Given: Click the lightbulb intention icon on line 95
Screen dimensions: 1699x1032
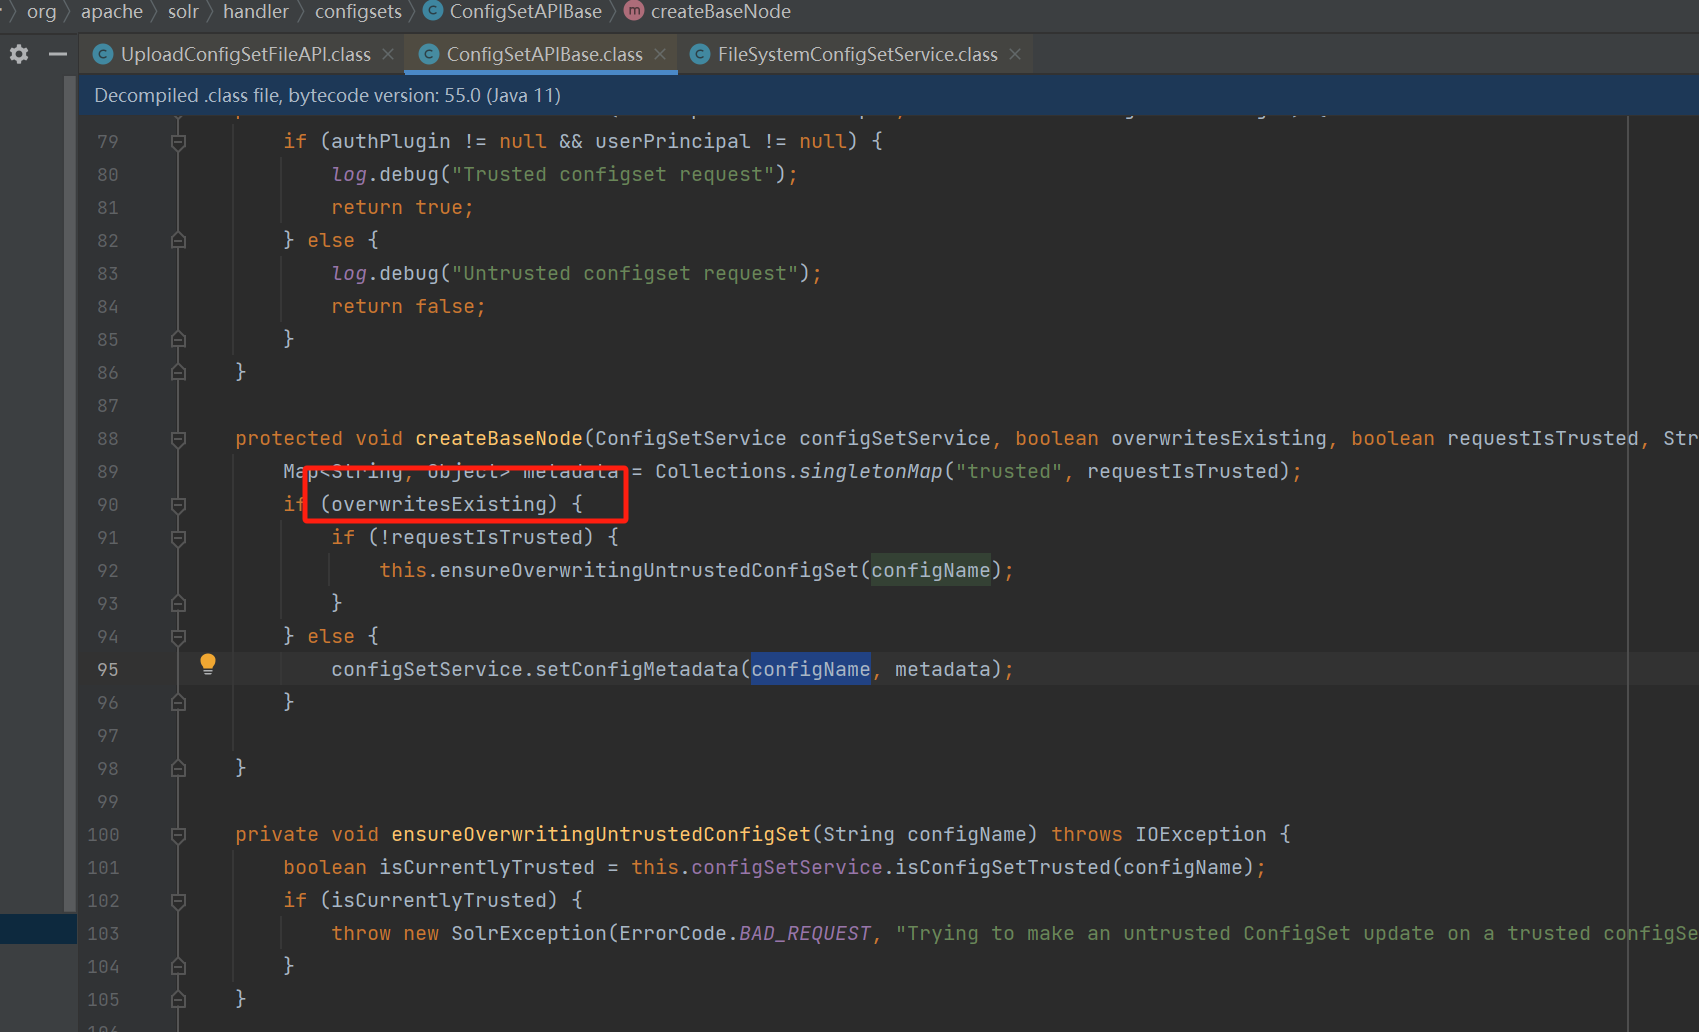Looking at the screenshot, I should pos(208,664).
